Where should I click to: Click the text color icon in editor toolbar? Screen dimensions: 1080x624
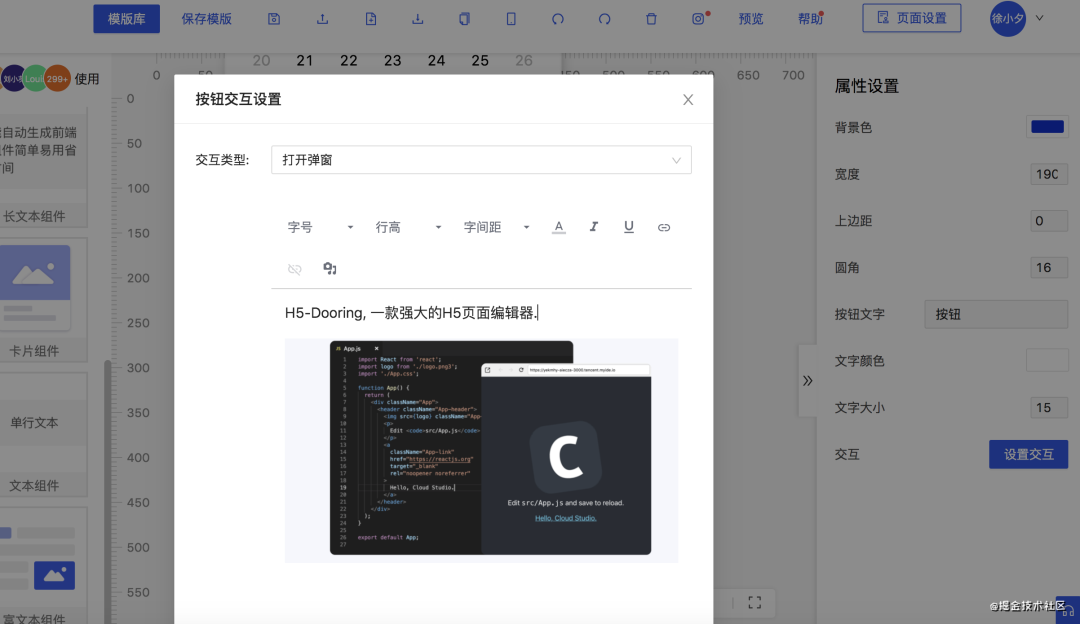click(x=559, y=227)
